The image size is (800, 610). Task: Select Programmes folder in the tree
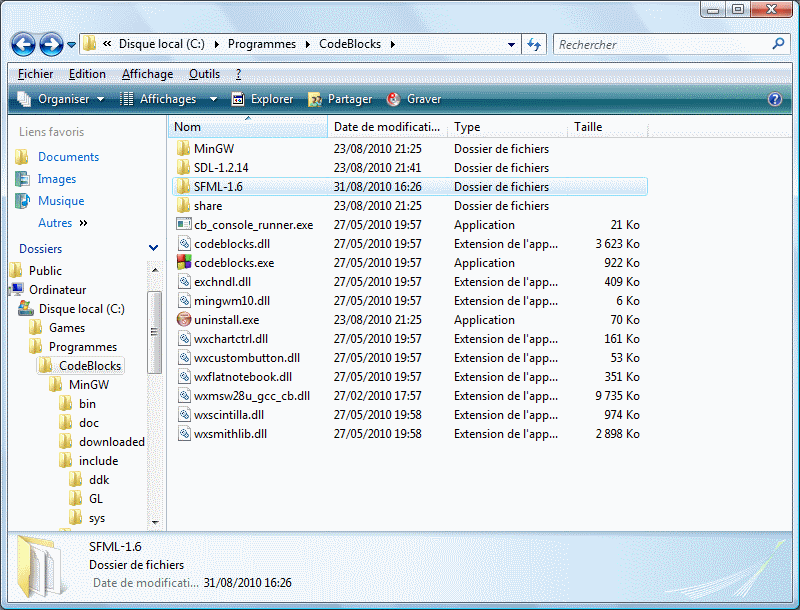coord(83,347)
